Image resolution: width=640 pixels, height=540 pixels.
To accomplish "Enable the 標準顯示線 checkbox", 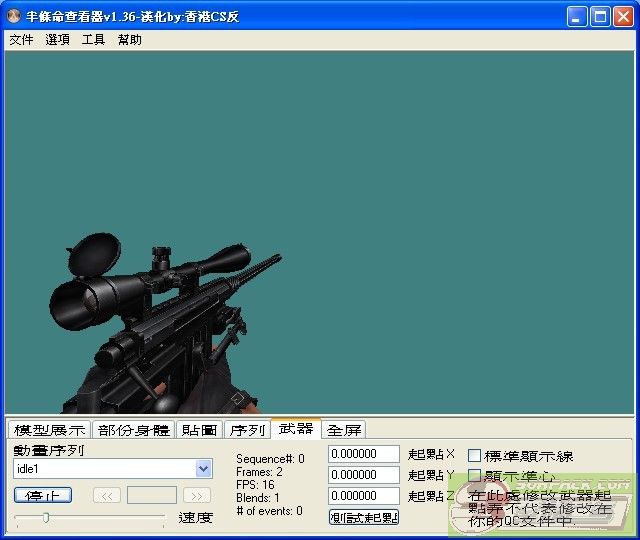I will (x=475, y=456).
